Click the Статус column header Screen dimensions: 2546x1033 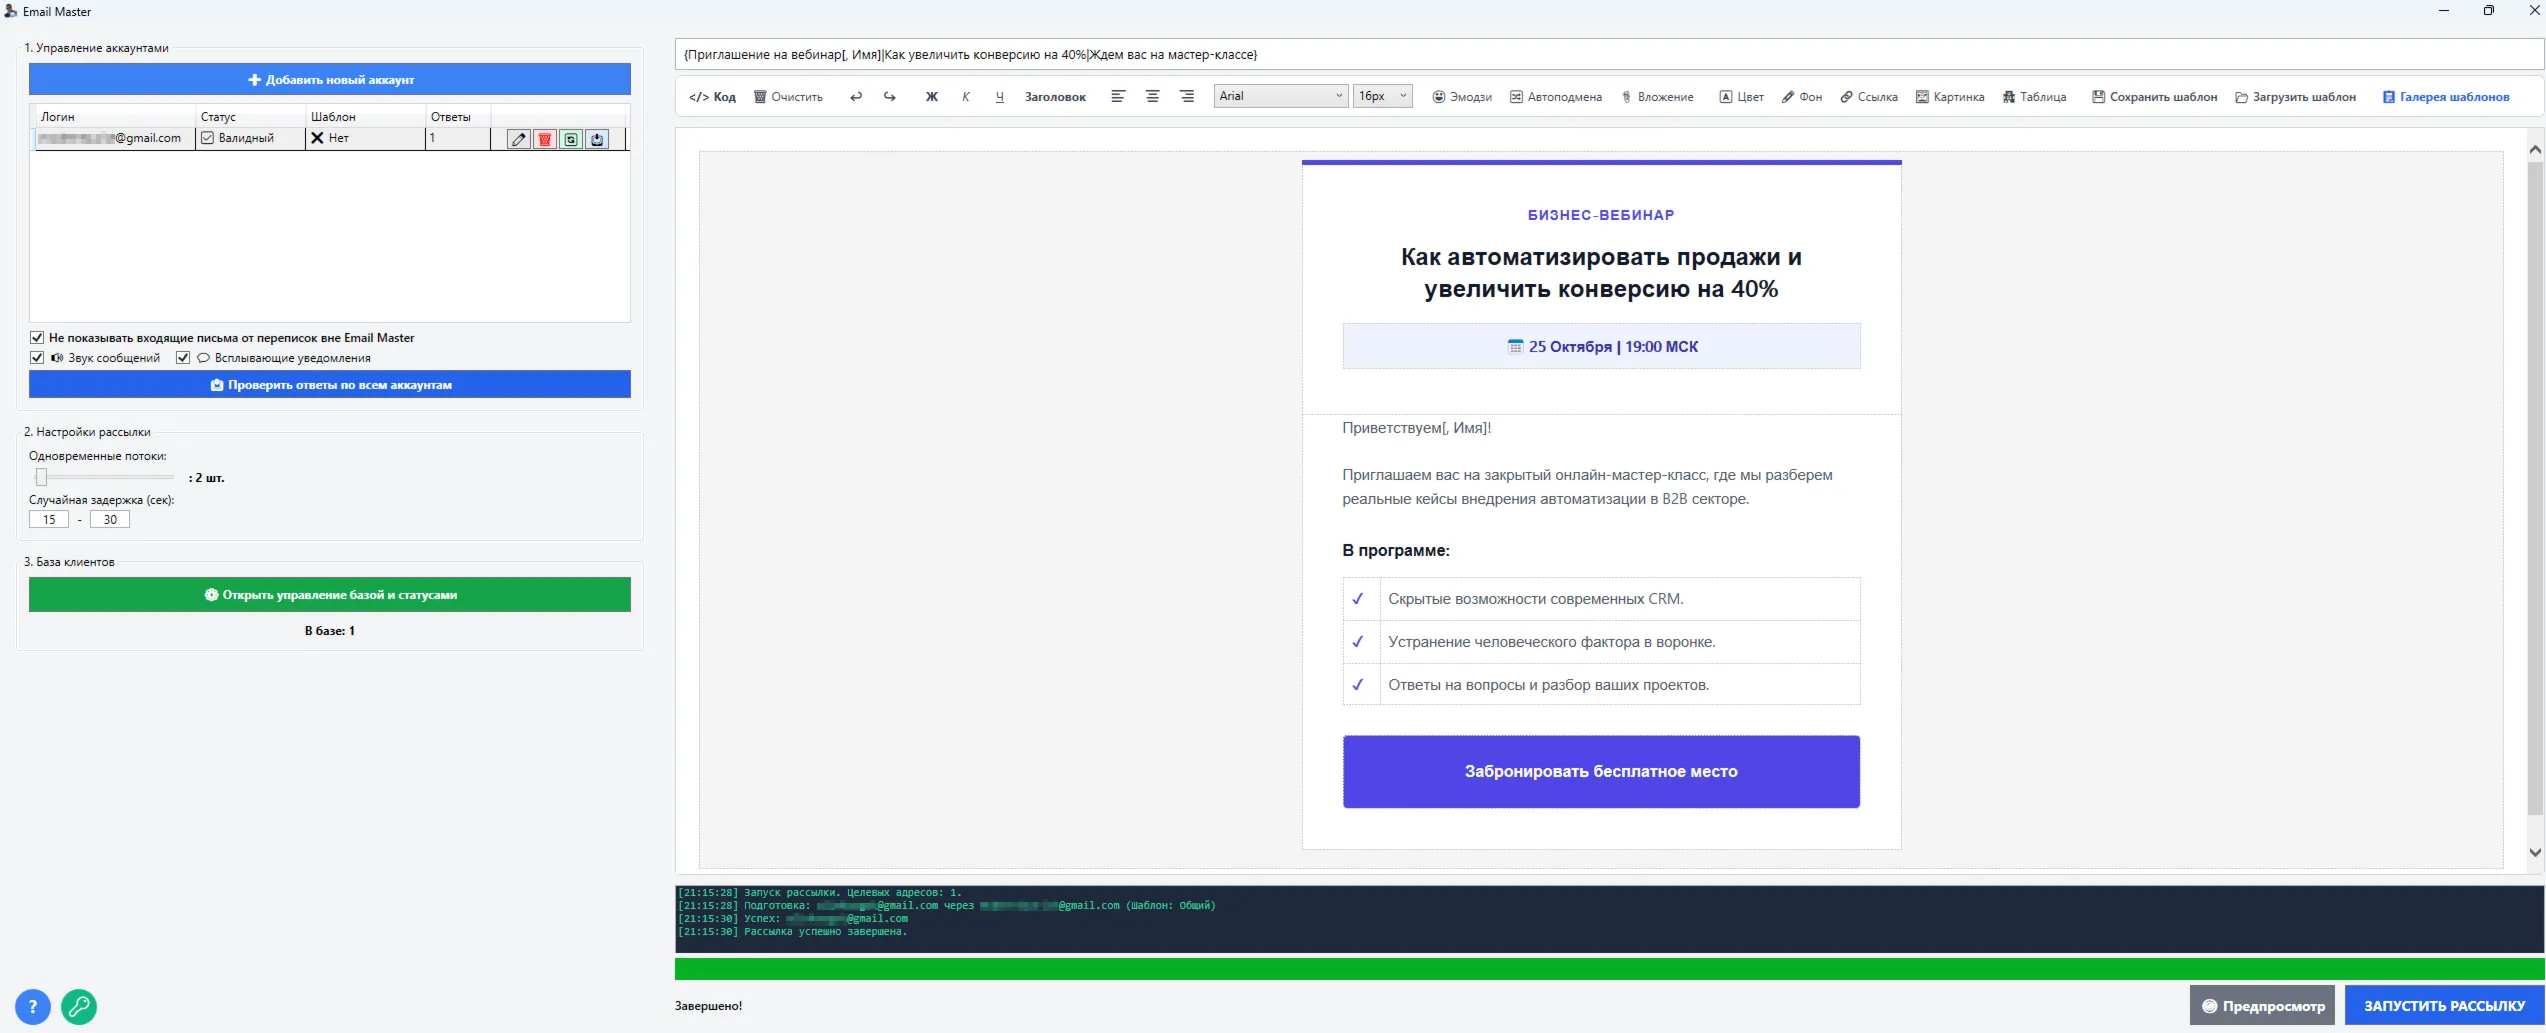250,116
